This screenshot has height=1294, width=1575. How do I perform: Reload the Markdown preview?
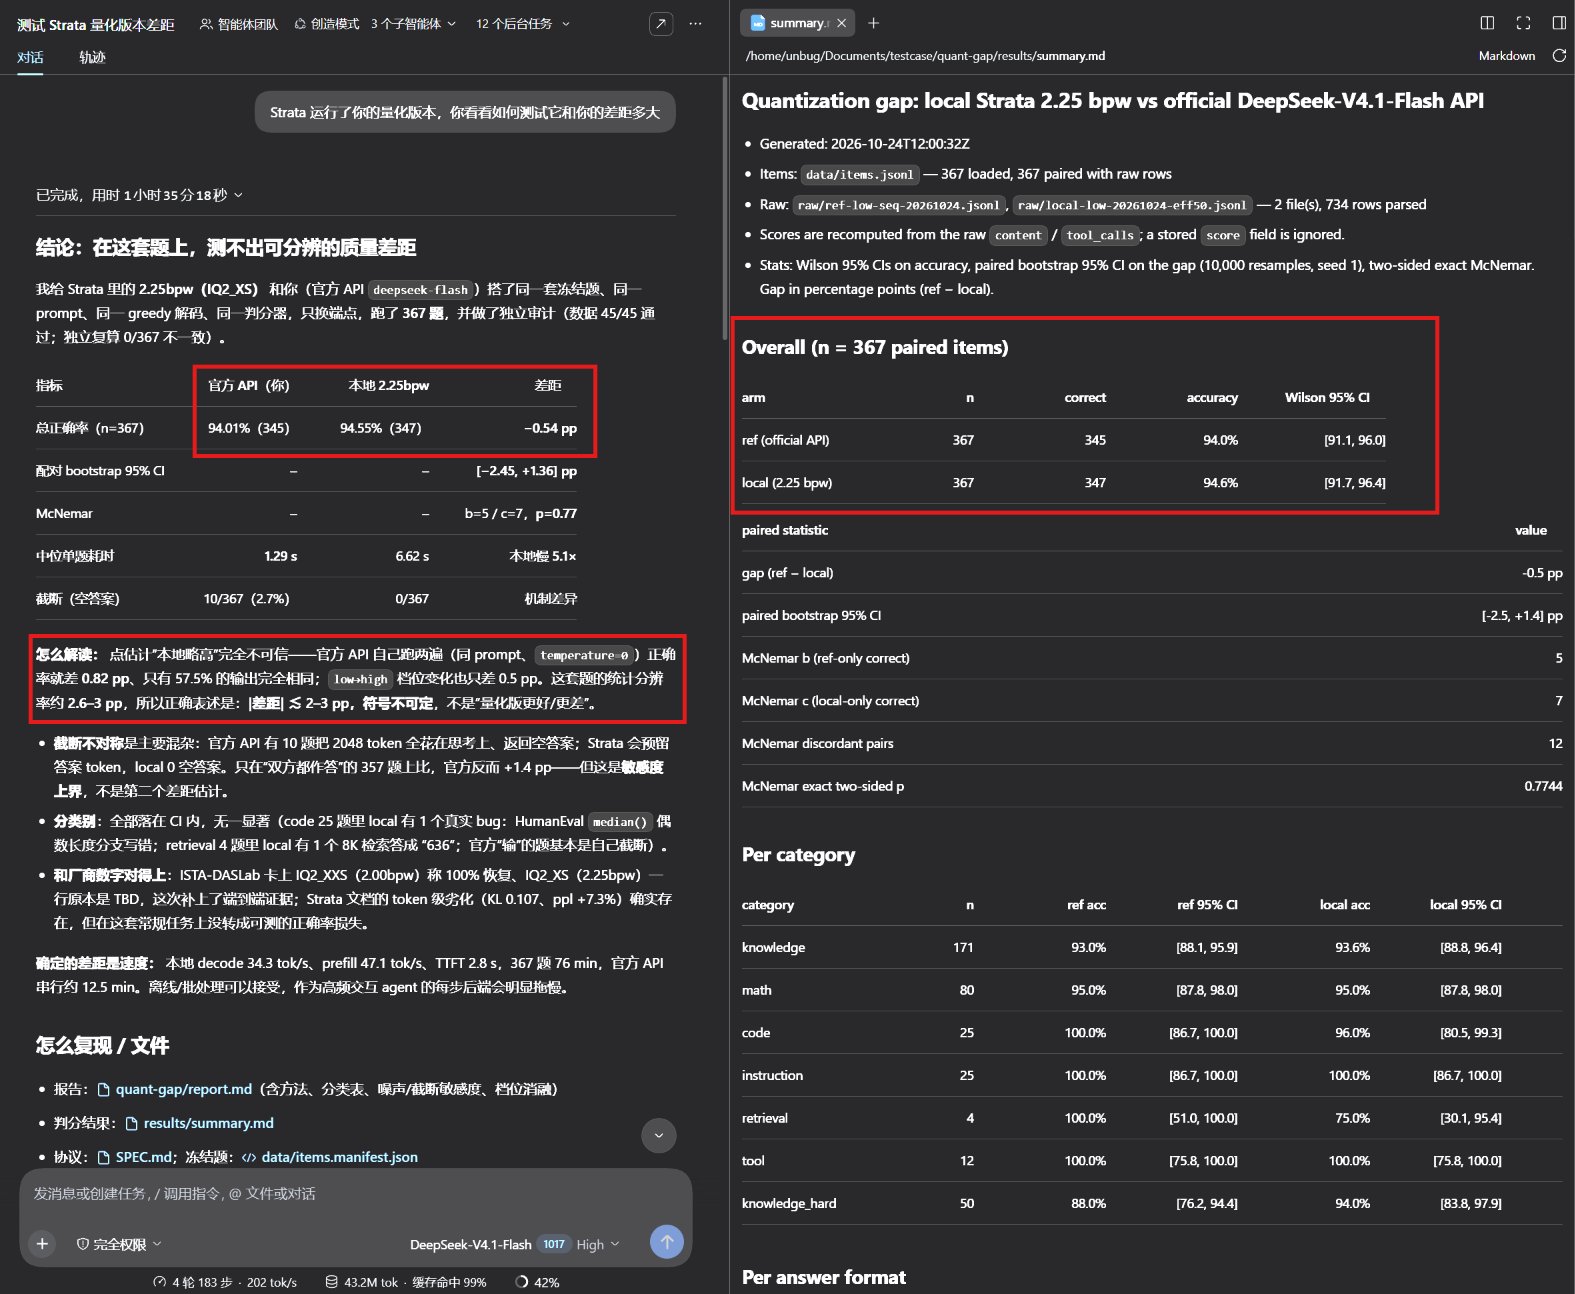click(1559, 56)
